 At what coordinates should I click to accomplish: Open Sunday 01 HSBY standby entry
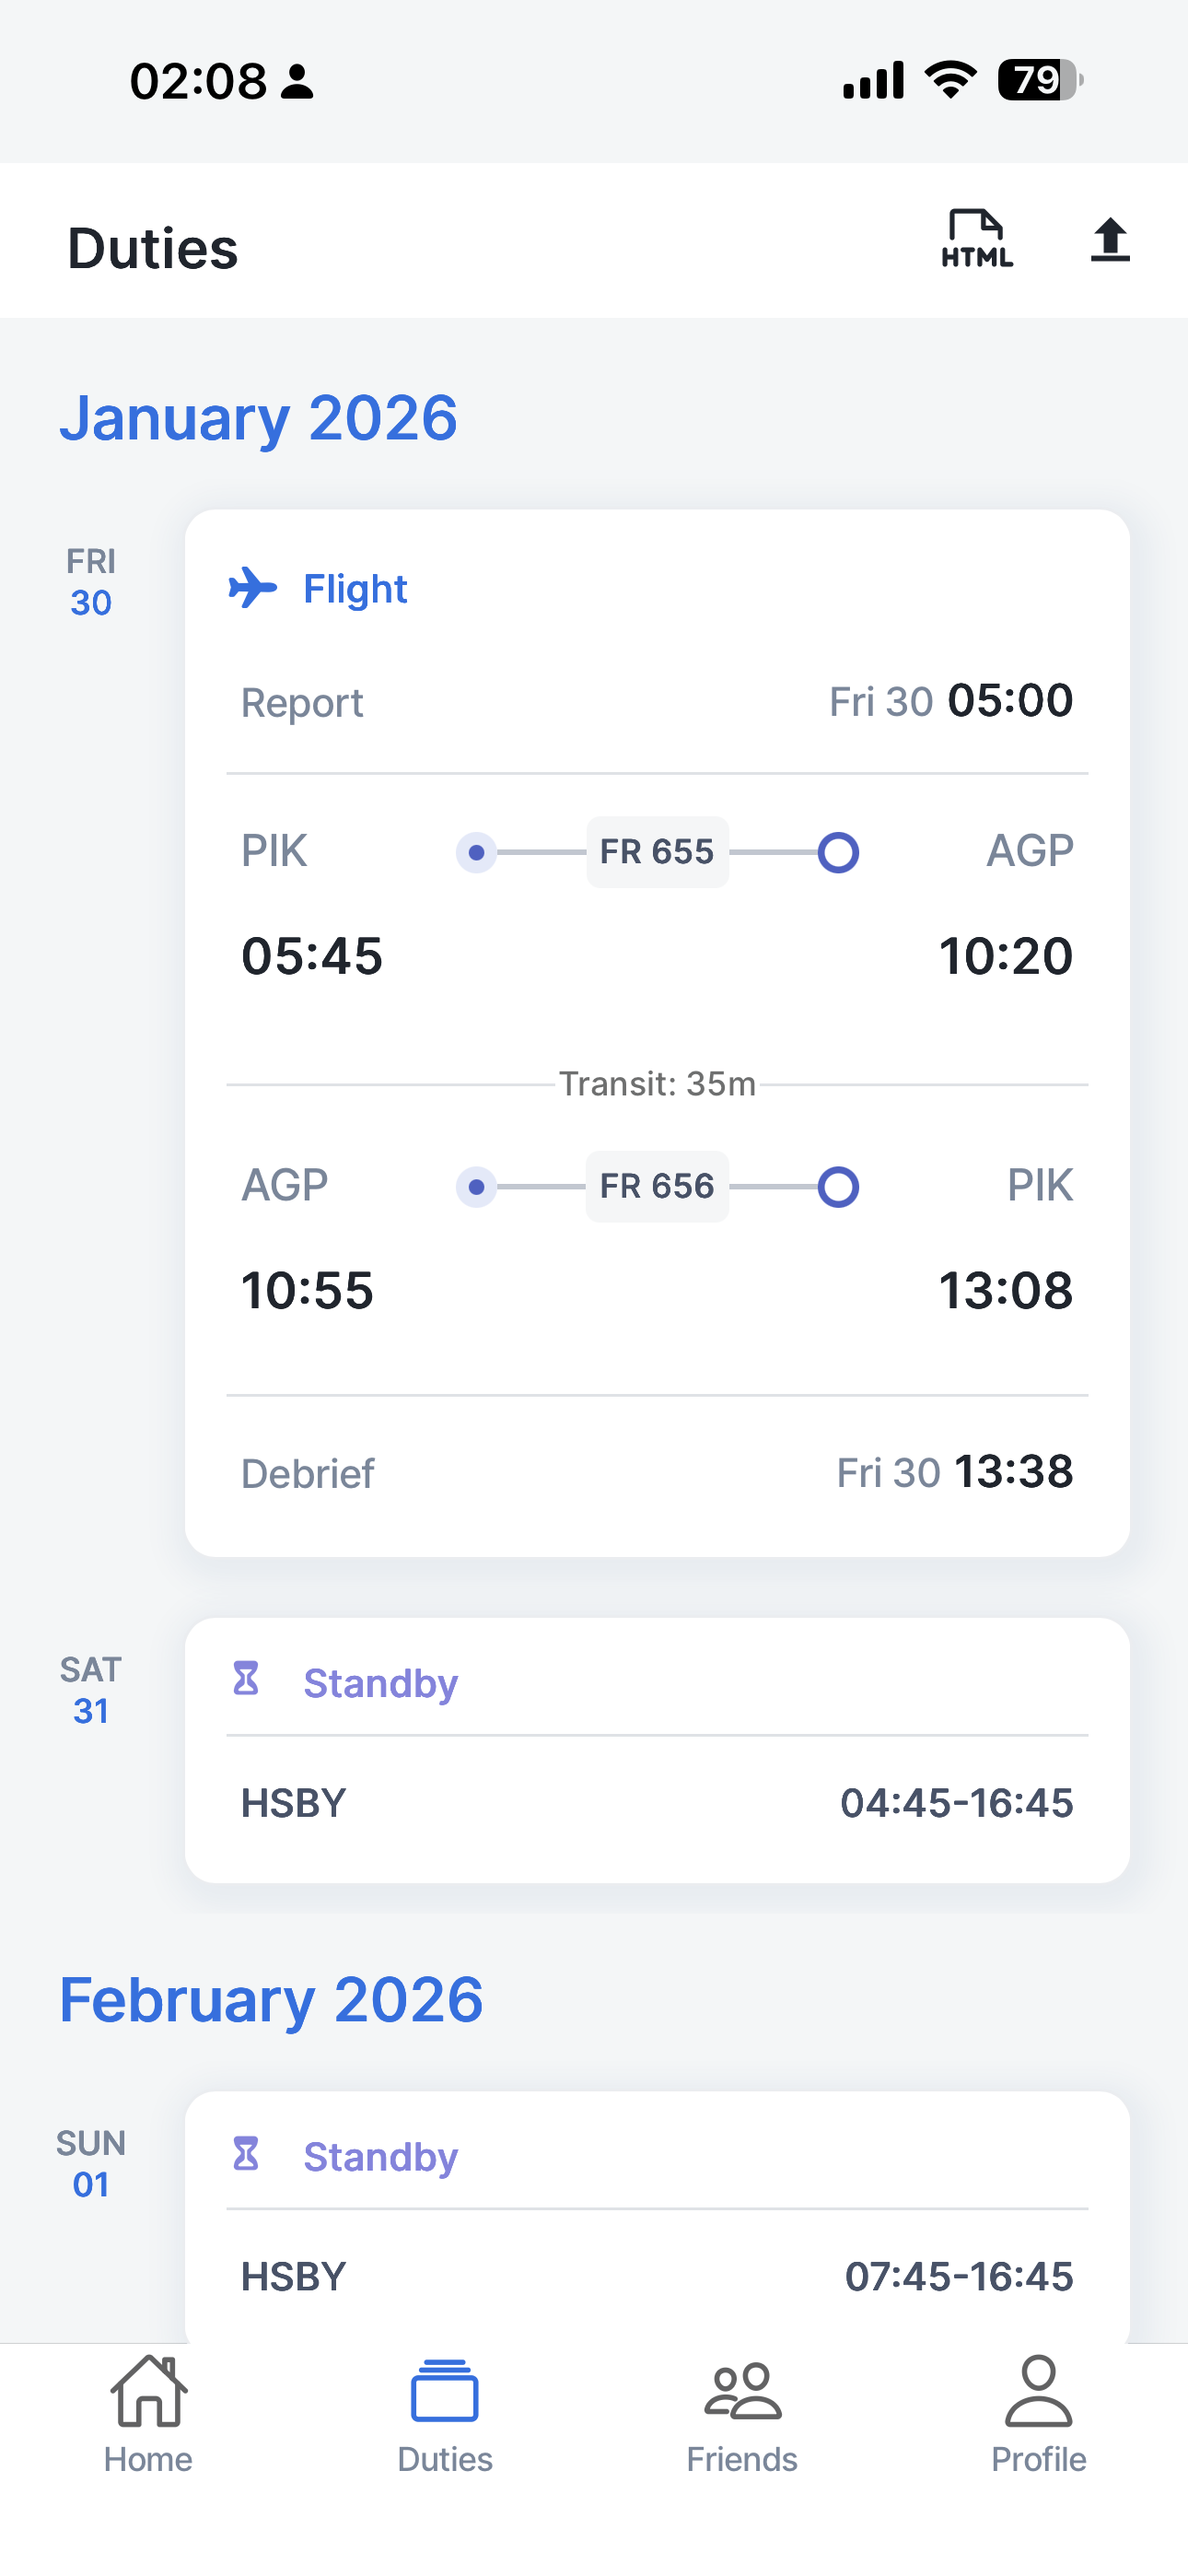point(657,2276)
